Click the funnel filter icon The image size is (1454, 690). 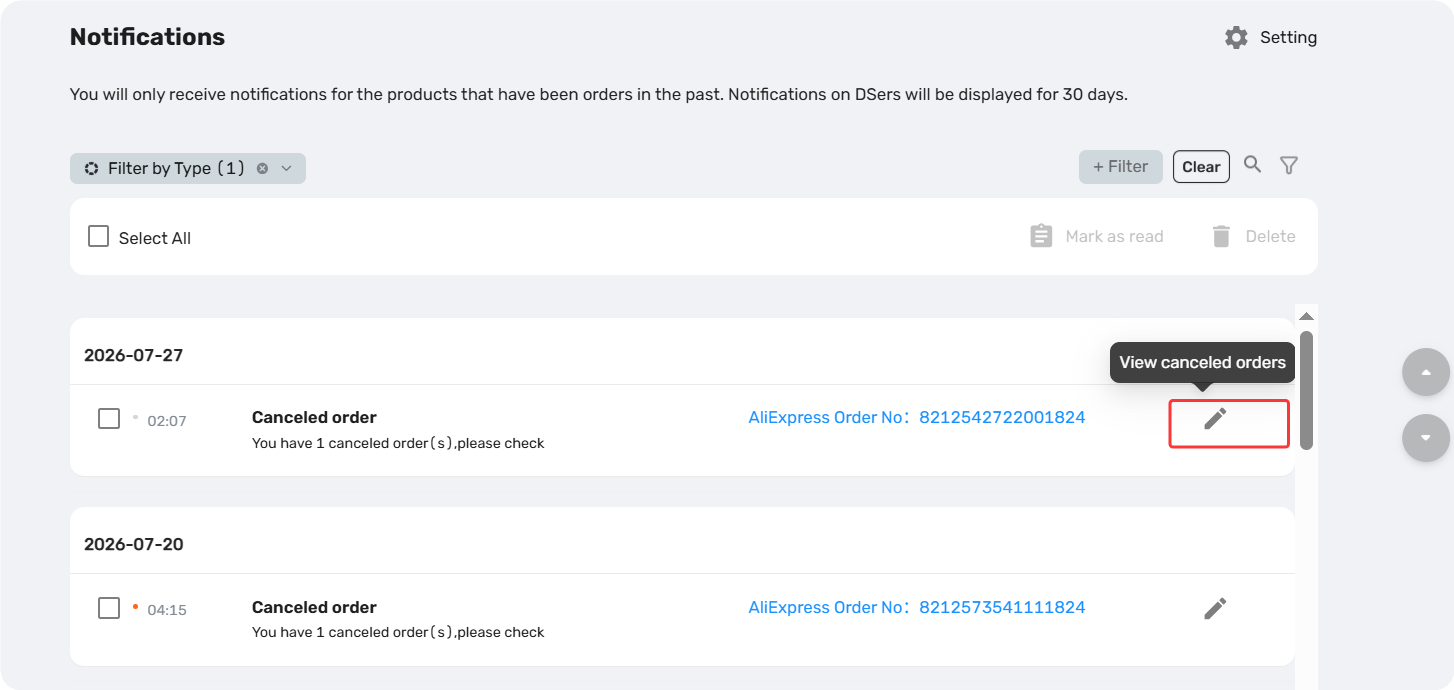[x=1289, y=166]
